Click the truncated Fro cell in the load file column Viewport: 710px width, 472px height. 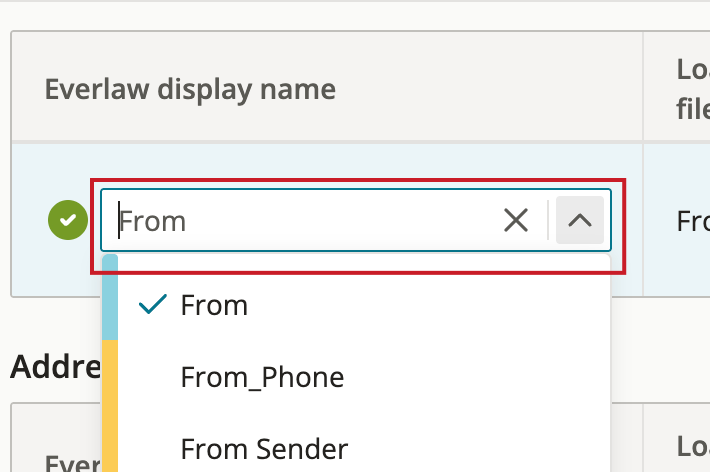point(693,221)
